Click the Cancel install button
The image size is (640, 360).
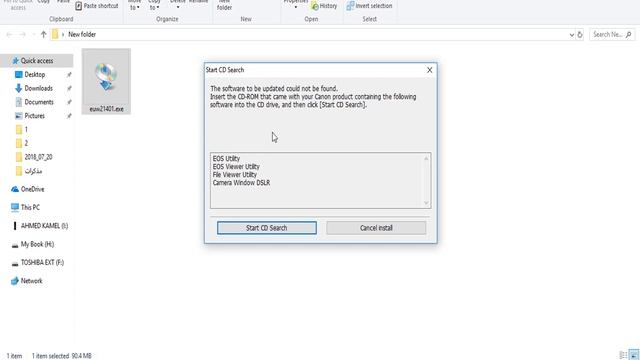click(x=376, y=228)
